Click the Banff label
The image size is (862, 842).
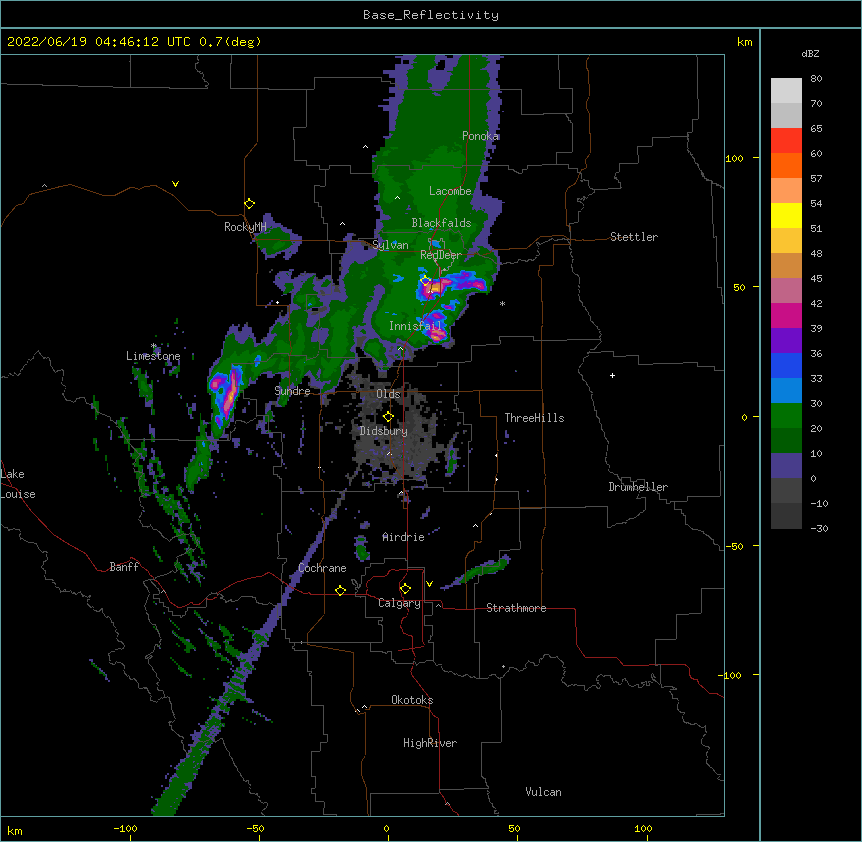click(x=124, y=567)
